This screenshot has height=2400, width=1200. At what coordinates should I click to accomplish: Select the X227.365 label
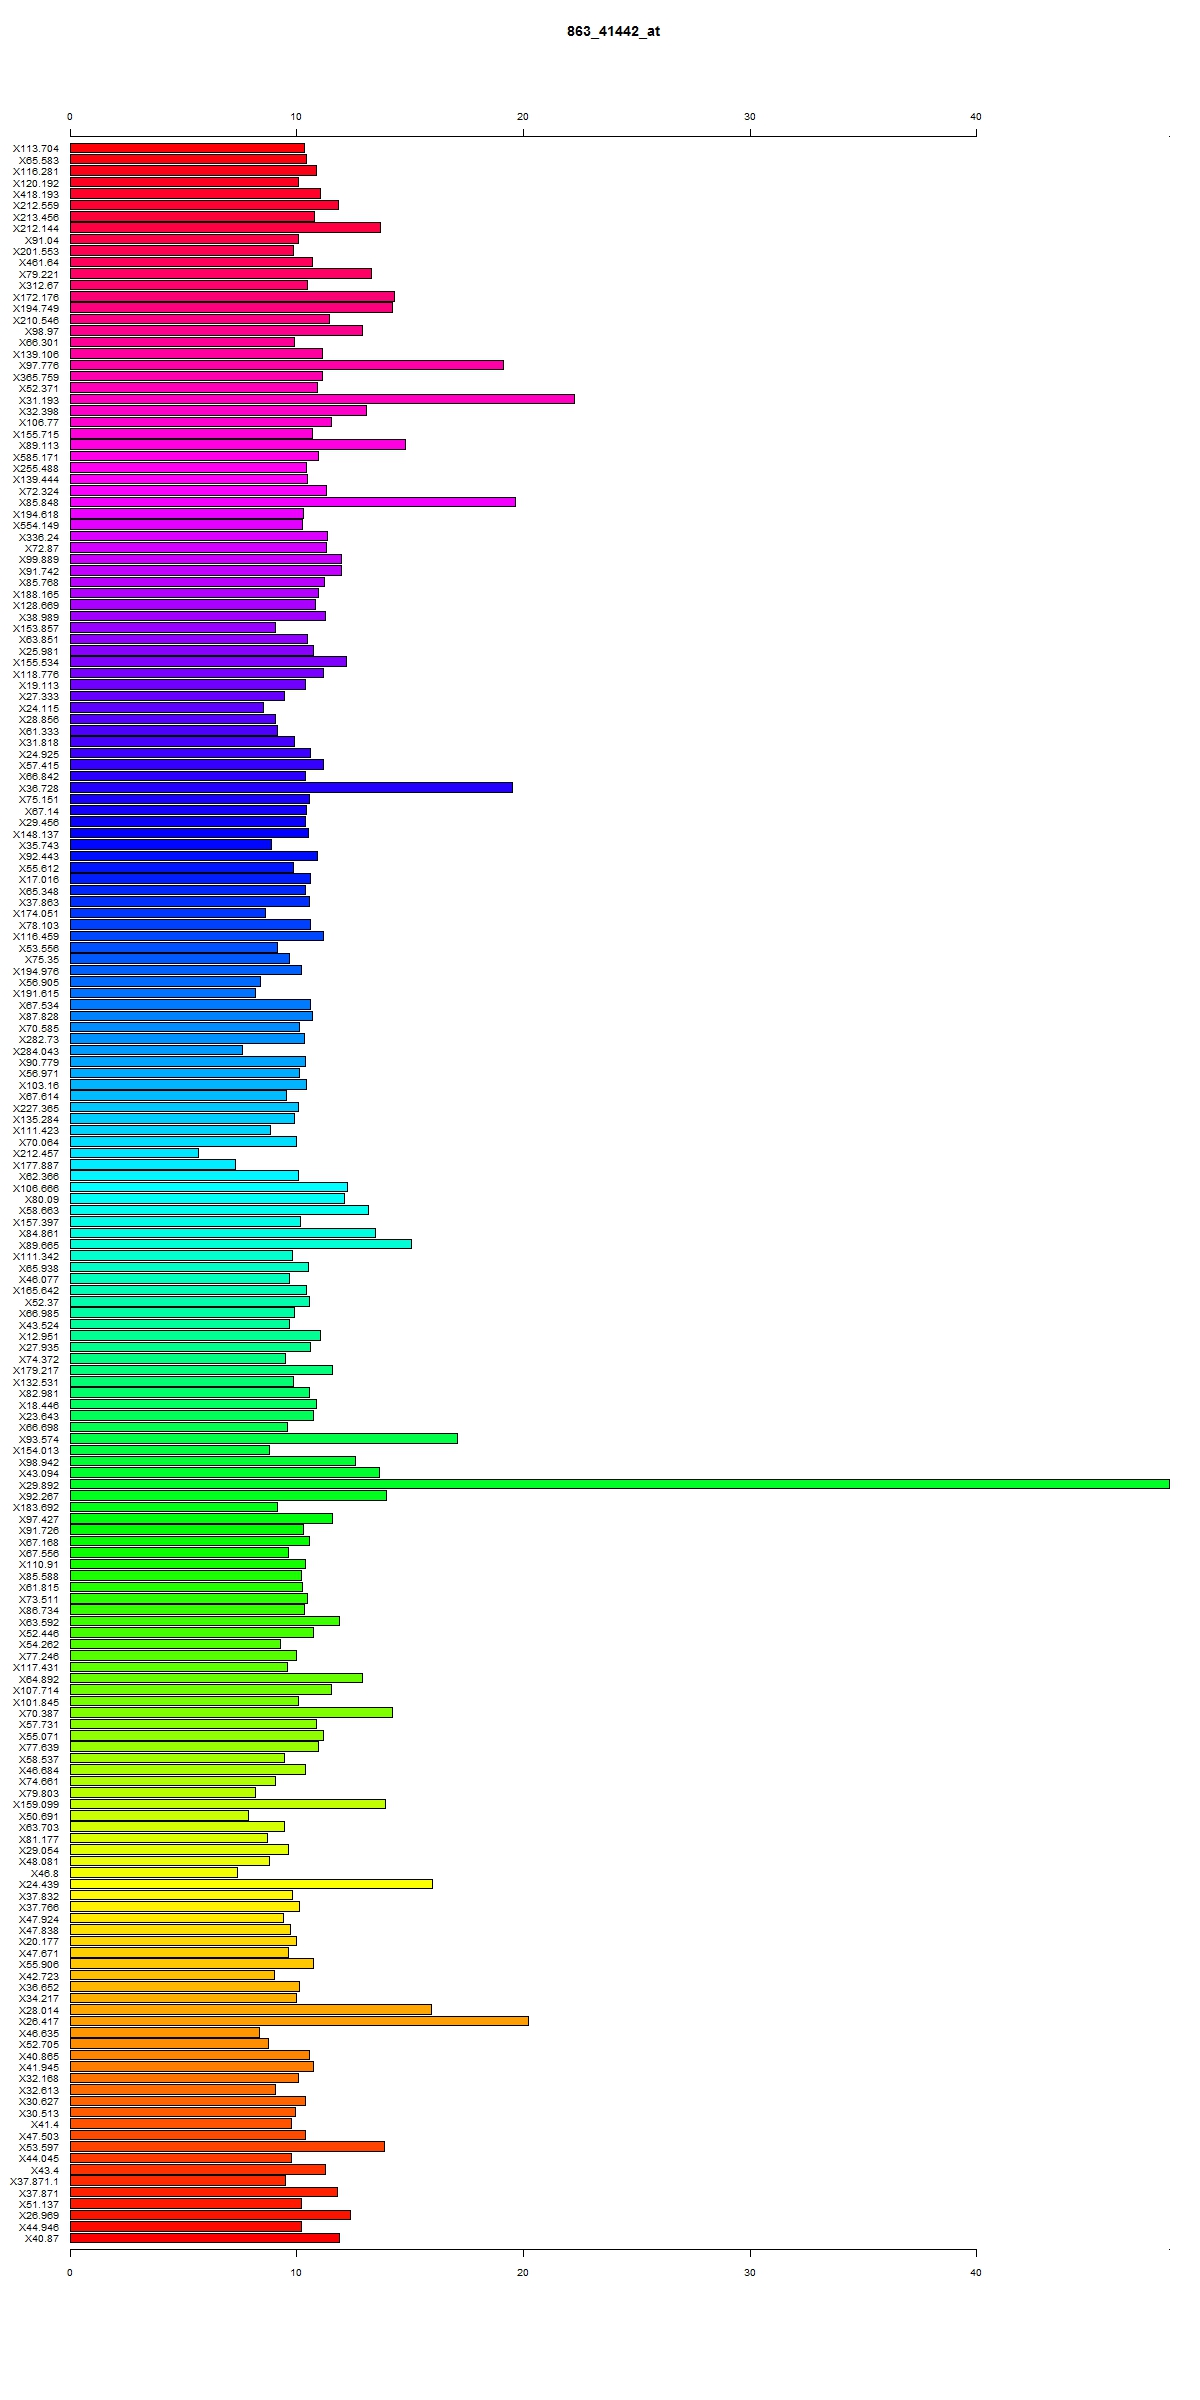point(35,1108)
